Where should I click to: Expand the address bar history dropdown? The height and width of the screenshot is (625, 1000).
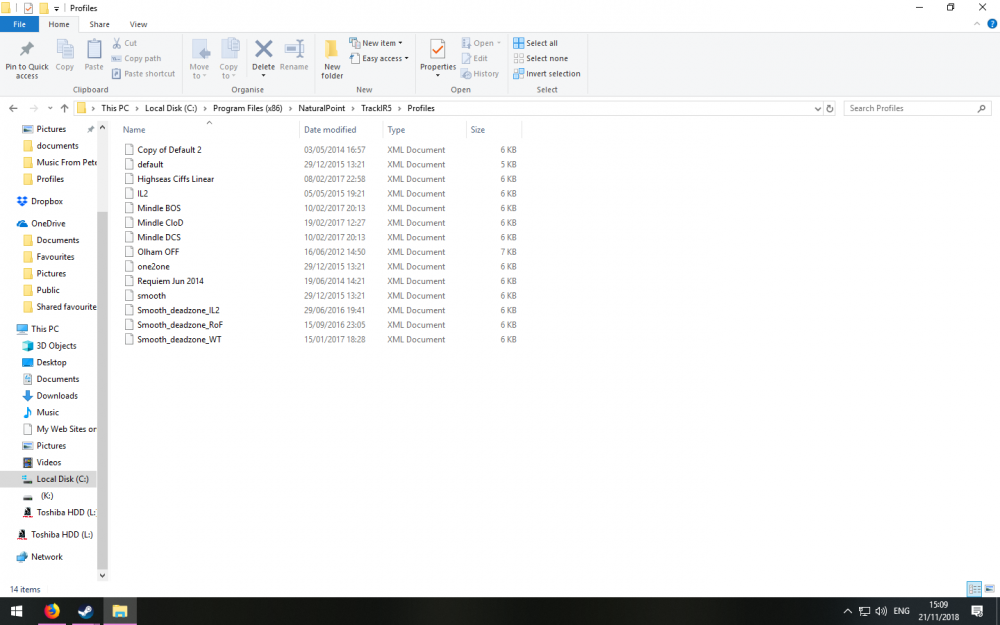tap(817, 108)
